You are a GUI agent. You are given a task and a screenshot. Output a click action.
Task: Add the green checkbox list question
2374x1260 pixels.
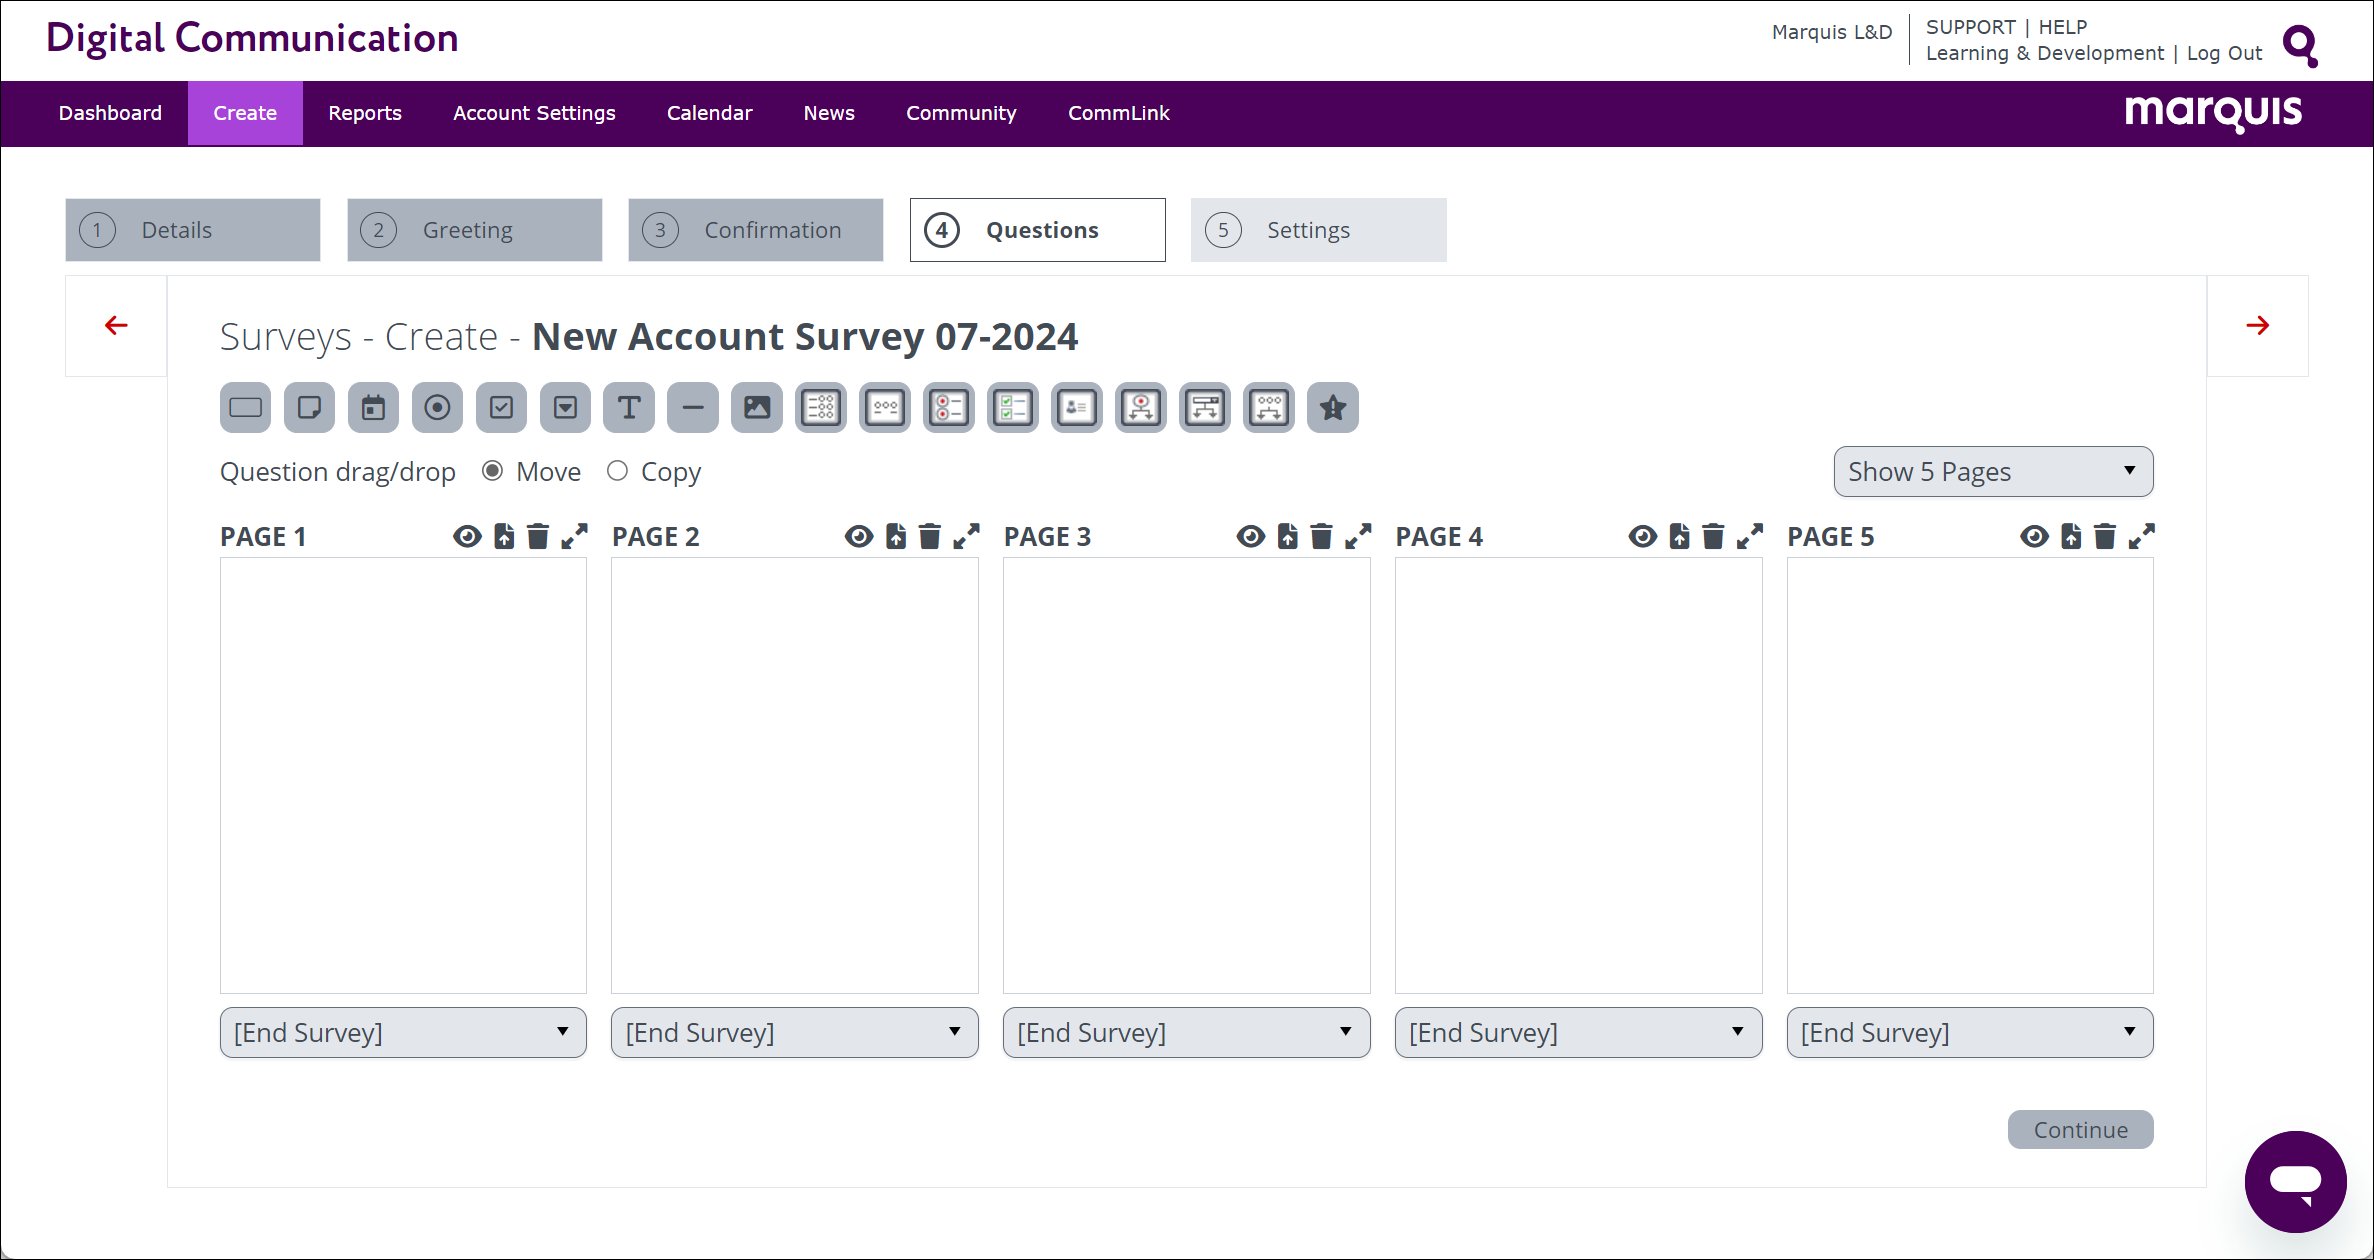pyautogui.click(x=1013, y=408)
